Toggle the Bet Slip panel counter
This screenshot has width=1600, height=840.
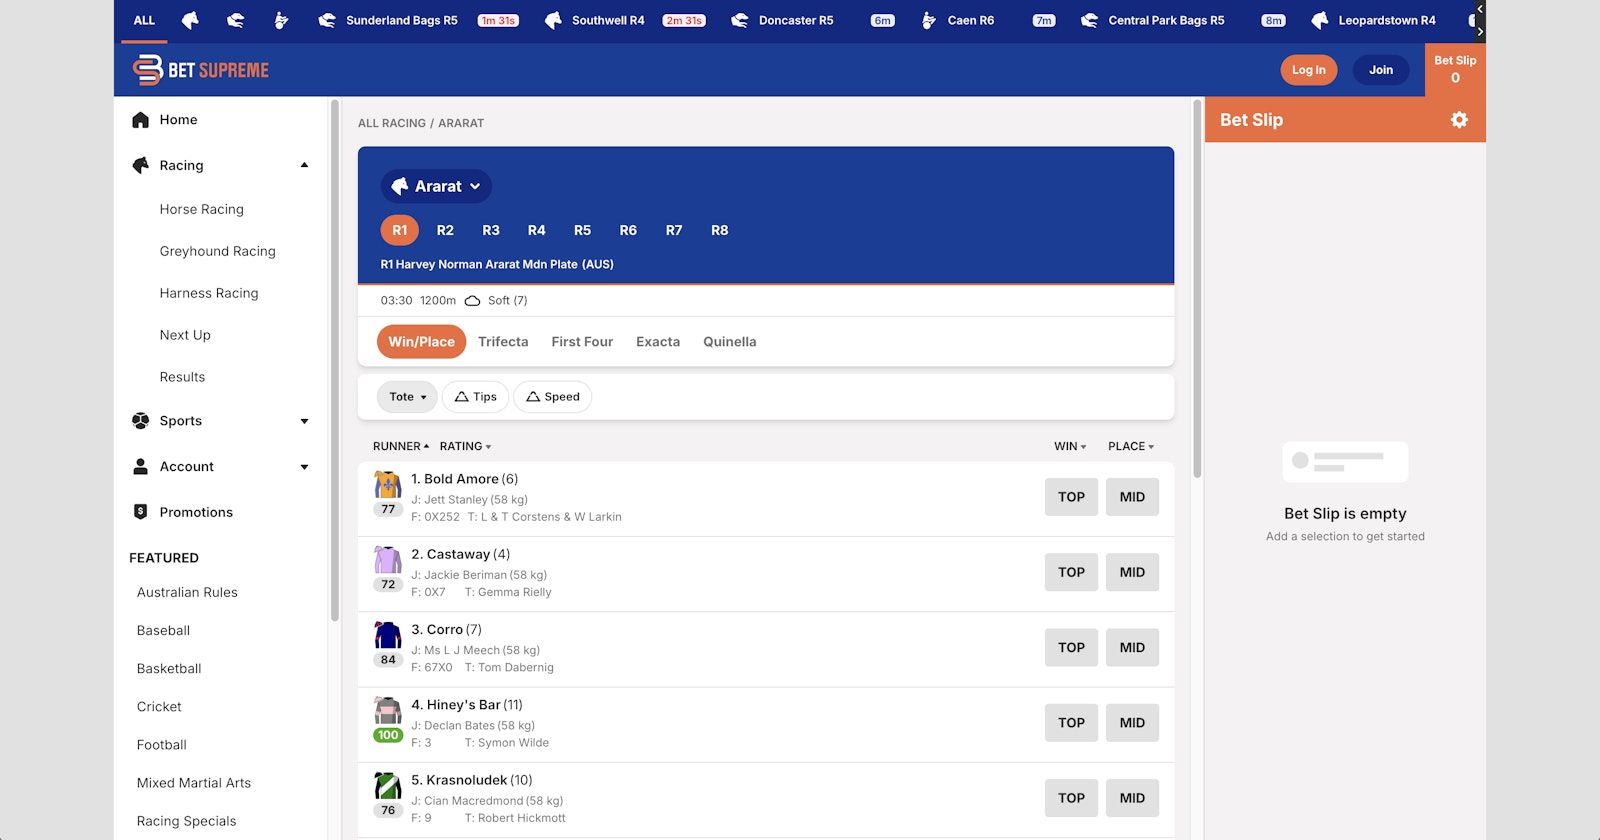point(1454,69)
